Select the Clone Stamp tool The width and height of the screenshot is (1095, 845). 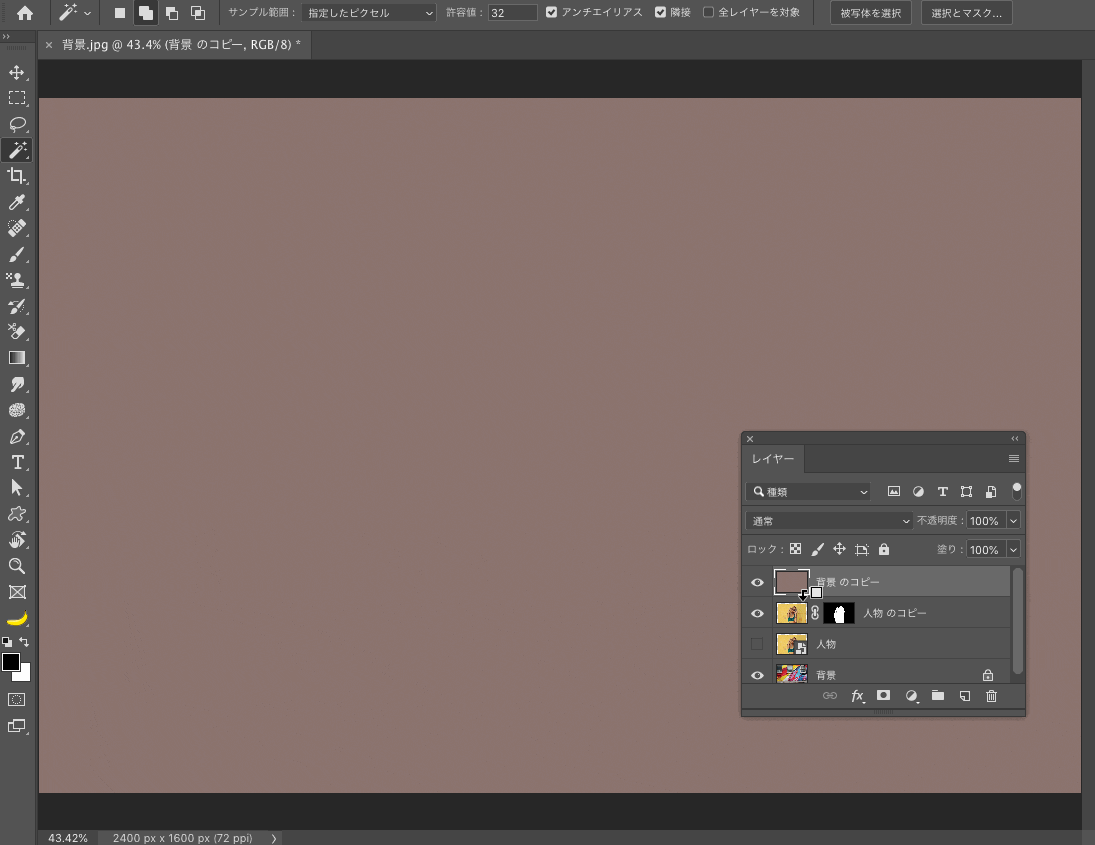[x=17, y=280]
